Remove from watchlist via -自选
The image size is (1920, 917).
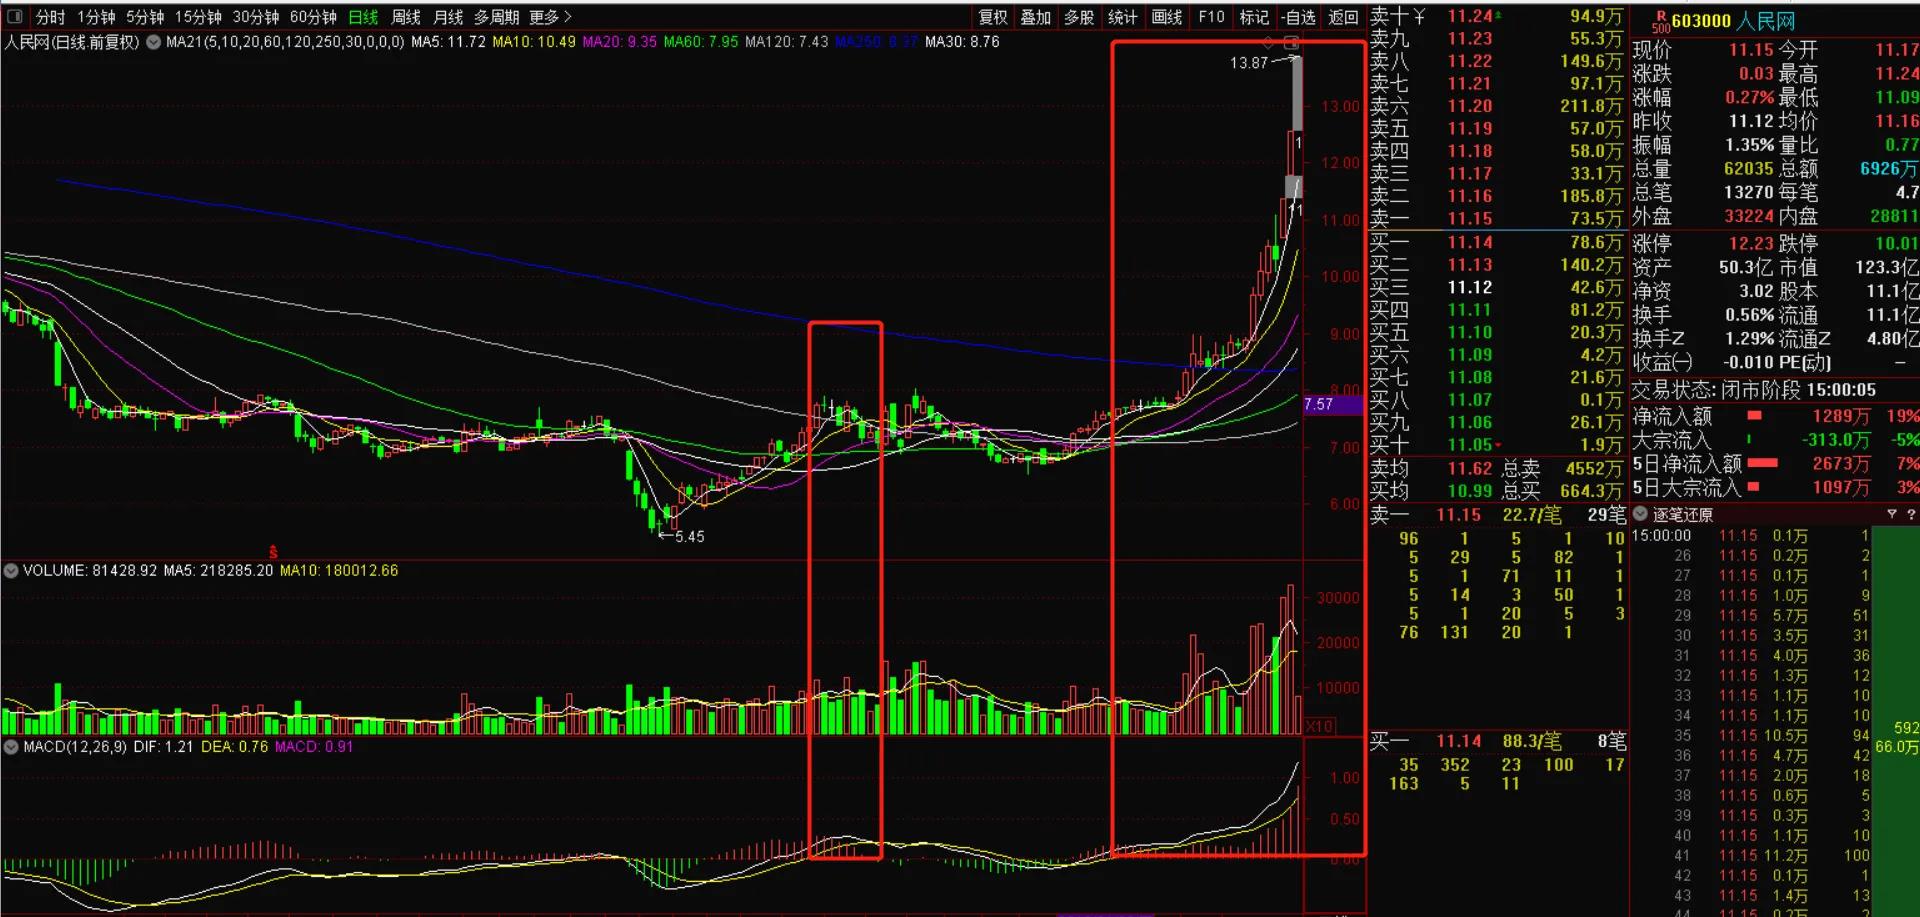[1298, 17]
